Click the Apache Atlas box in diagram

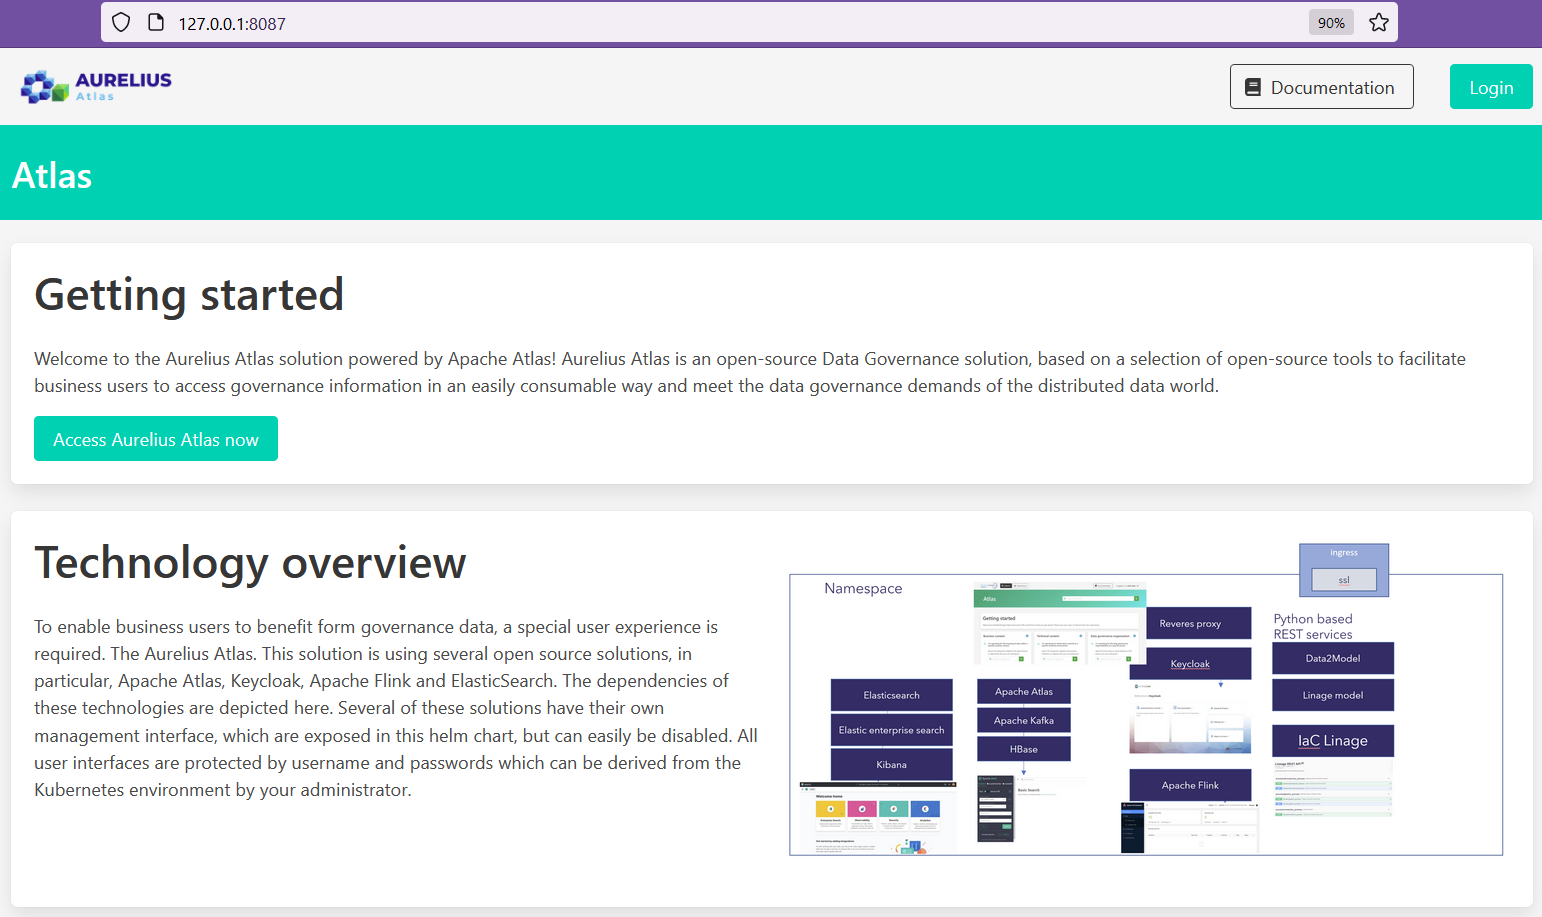[1024, 692]
